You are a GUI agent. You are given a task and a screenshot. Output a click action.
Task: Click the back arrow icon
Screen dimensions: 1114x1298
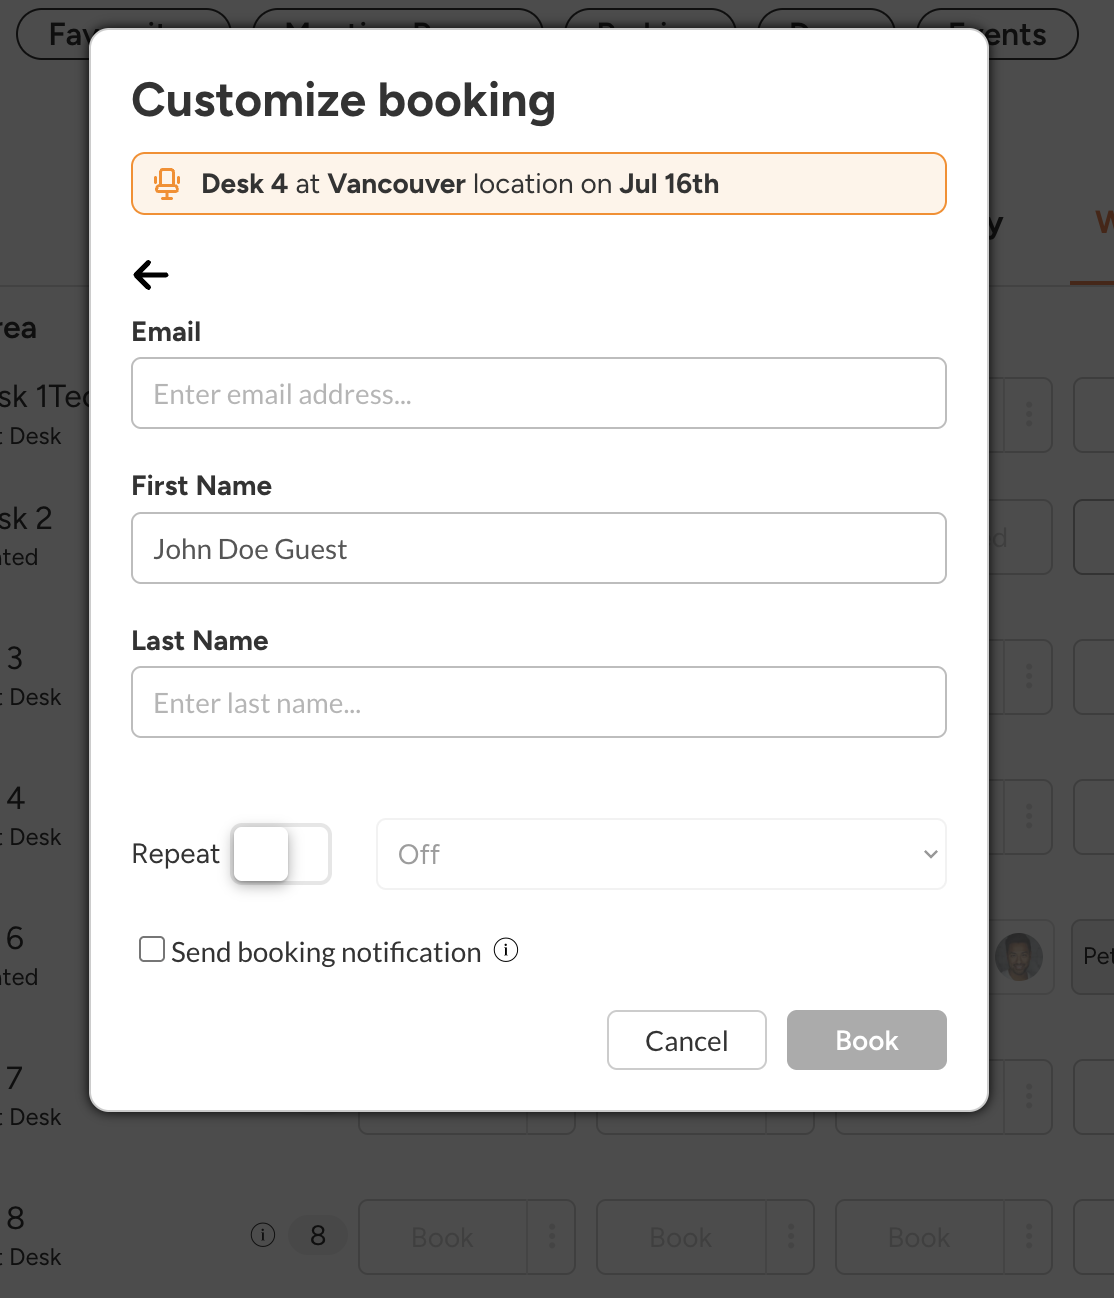(x=151, y=275)
